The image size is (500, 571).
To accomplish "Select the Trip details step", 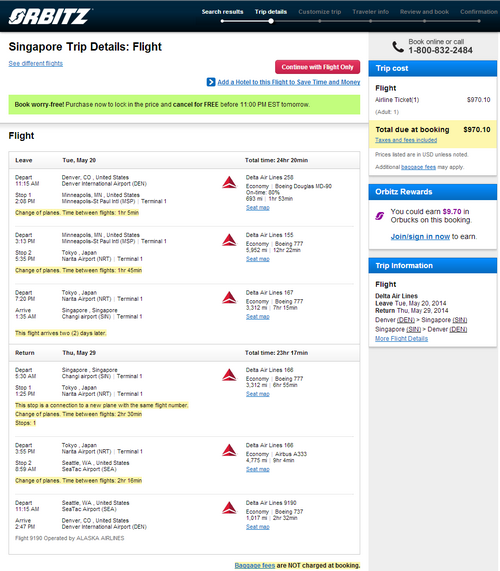I will click(x=271, y=12).
